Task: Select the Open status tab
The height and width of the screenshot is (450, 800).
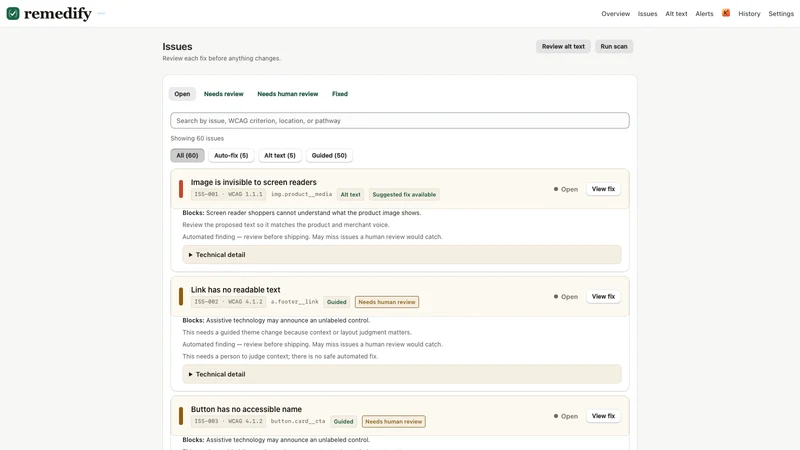Action: 182,94
